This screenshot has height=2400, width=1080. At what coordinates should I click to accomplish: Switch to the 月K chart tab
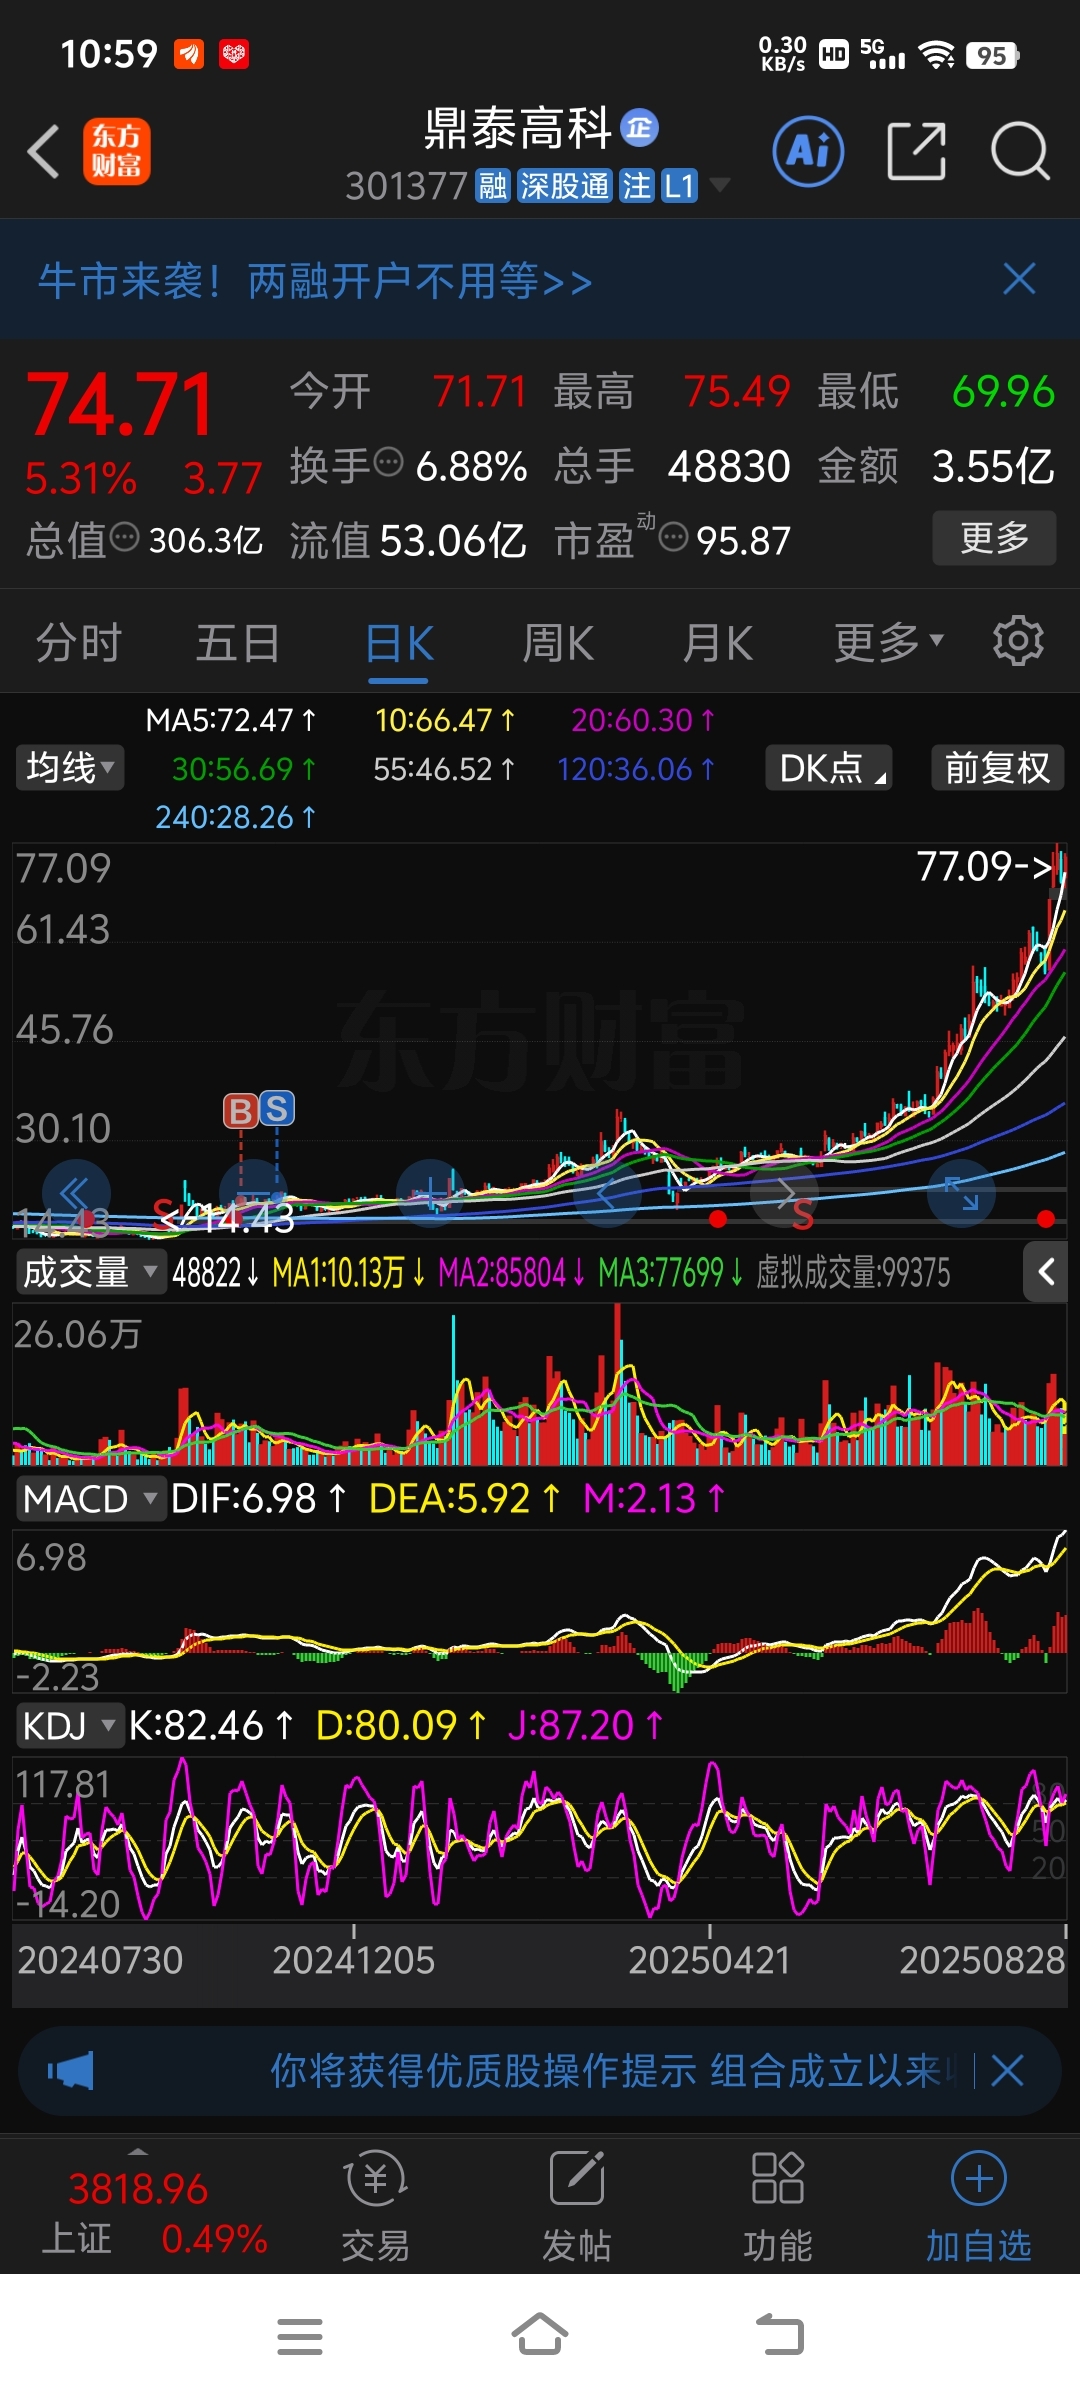pyautogui.click(x=718, y=643)
